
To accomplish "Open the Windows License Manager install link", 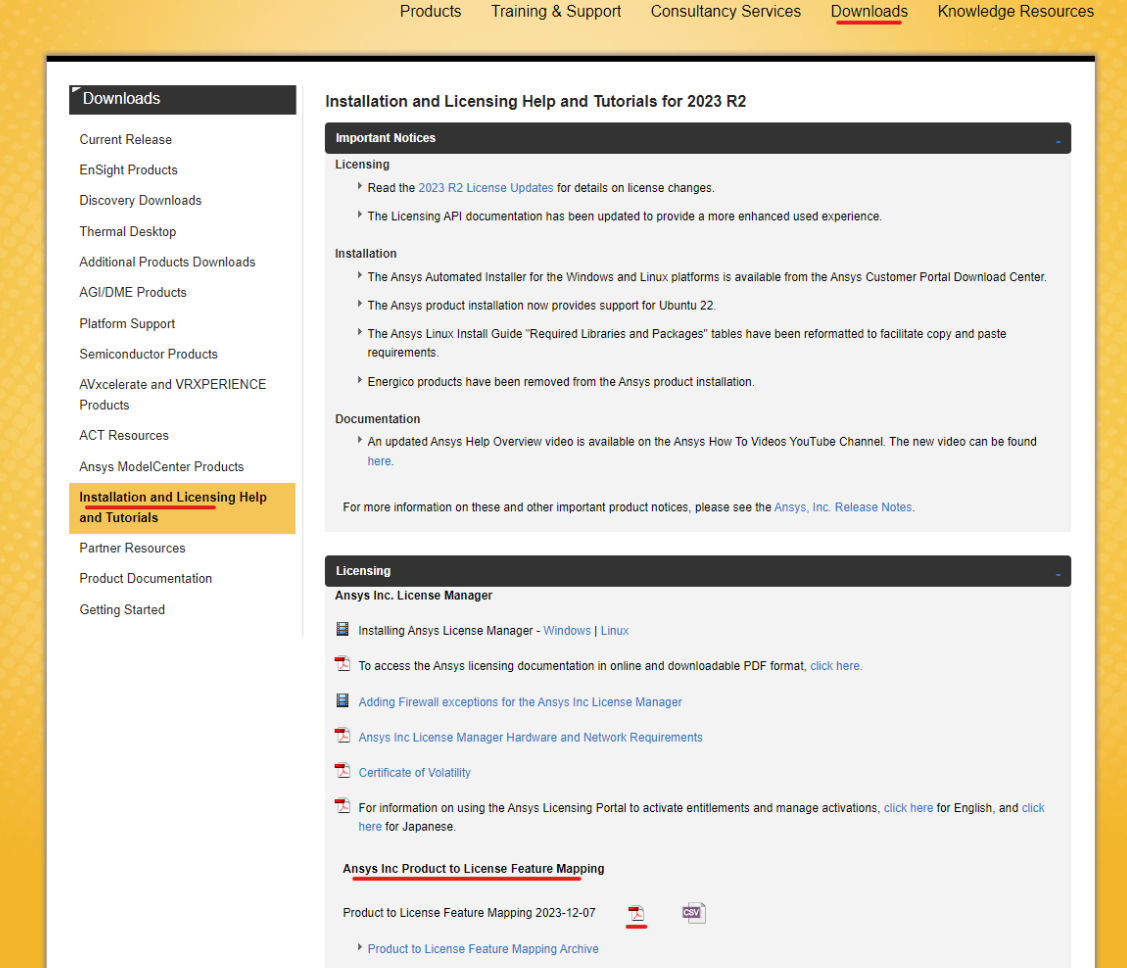I will (567, 631).
